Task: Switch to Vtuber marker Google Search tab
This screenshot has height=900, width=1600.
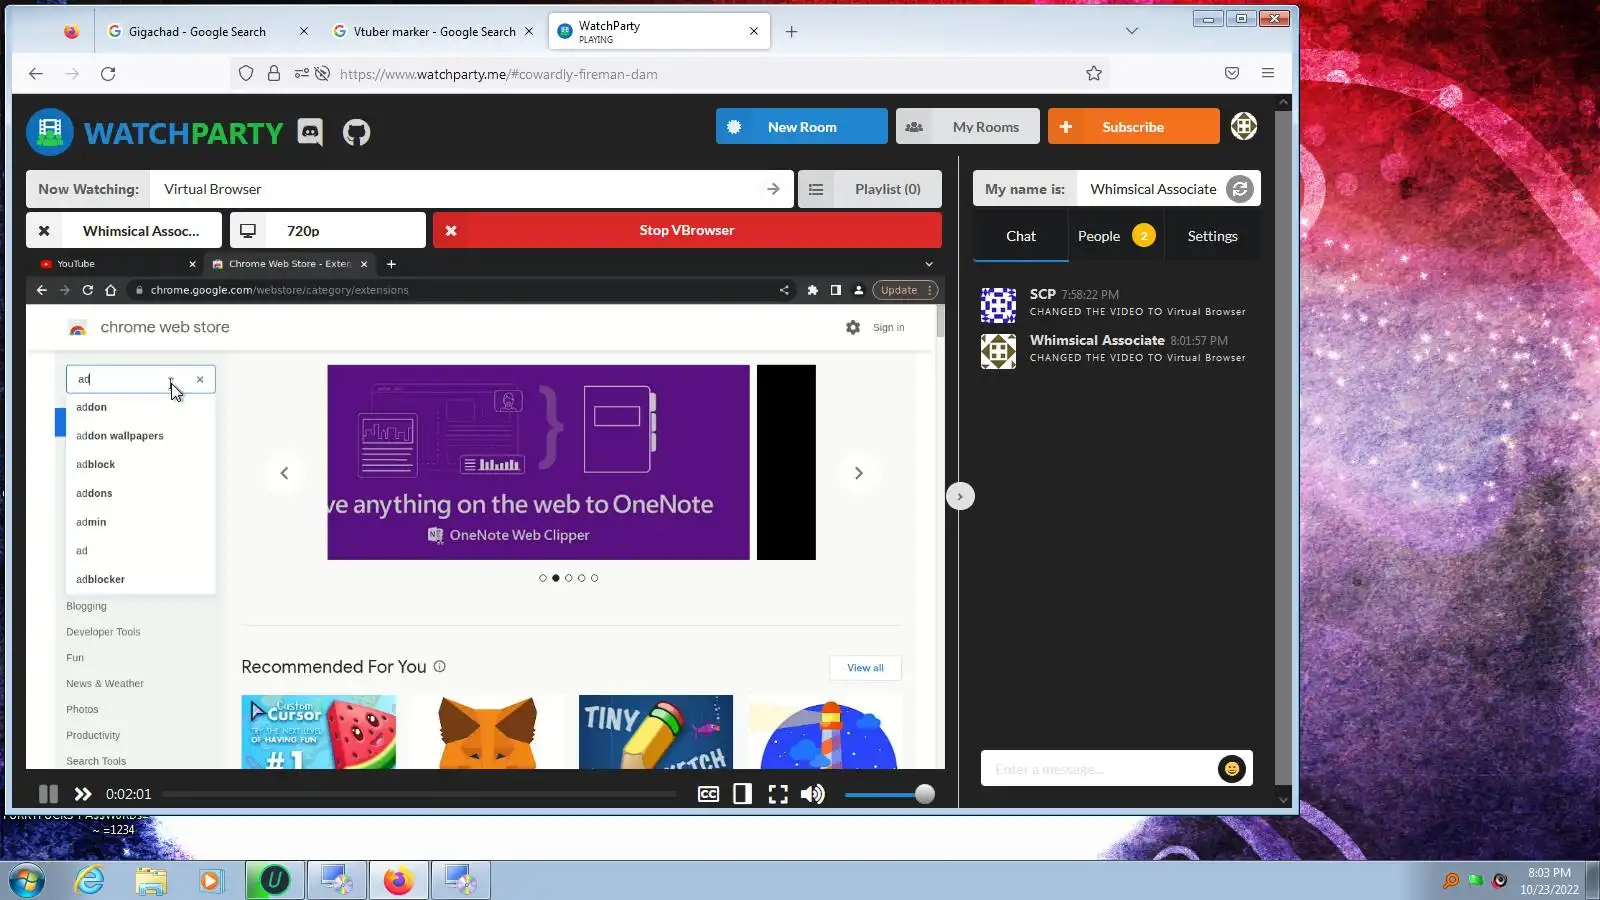Action: 433,31
